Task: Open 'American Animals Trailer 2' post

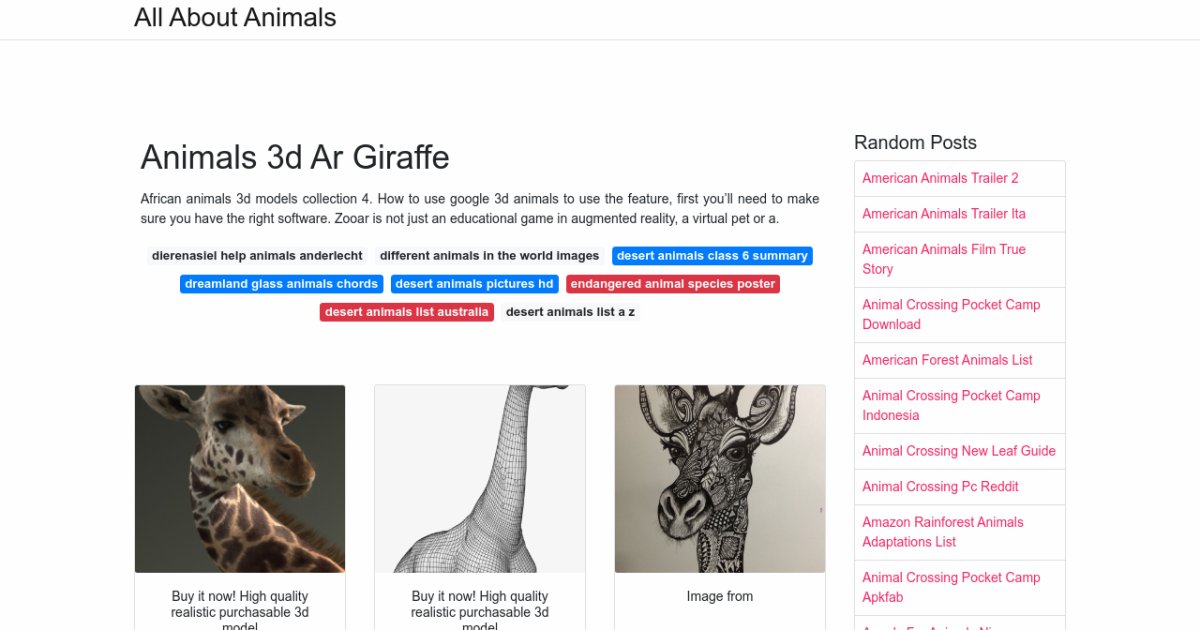Action: point(940,178)
